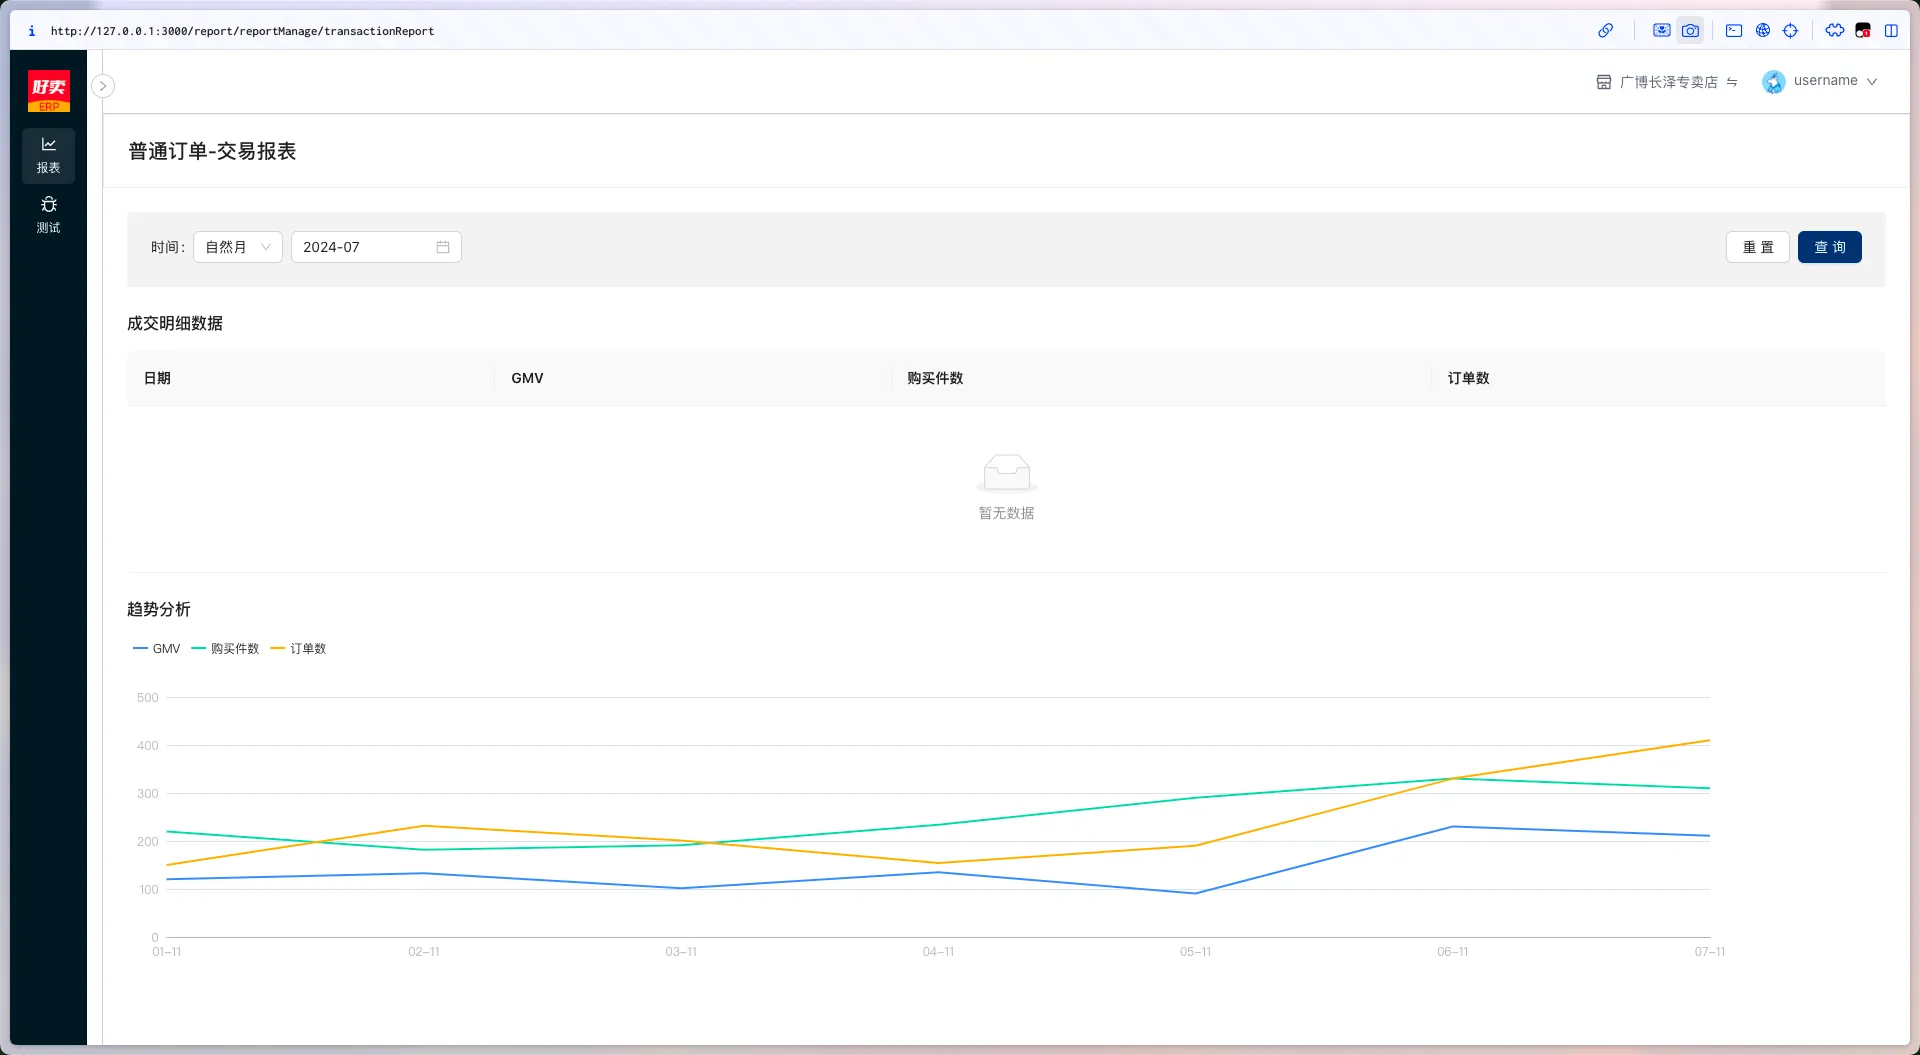Click the URL address bar text
The image size is (1920, 1055).
(243, 31)
